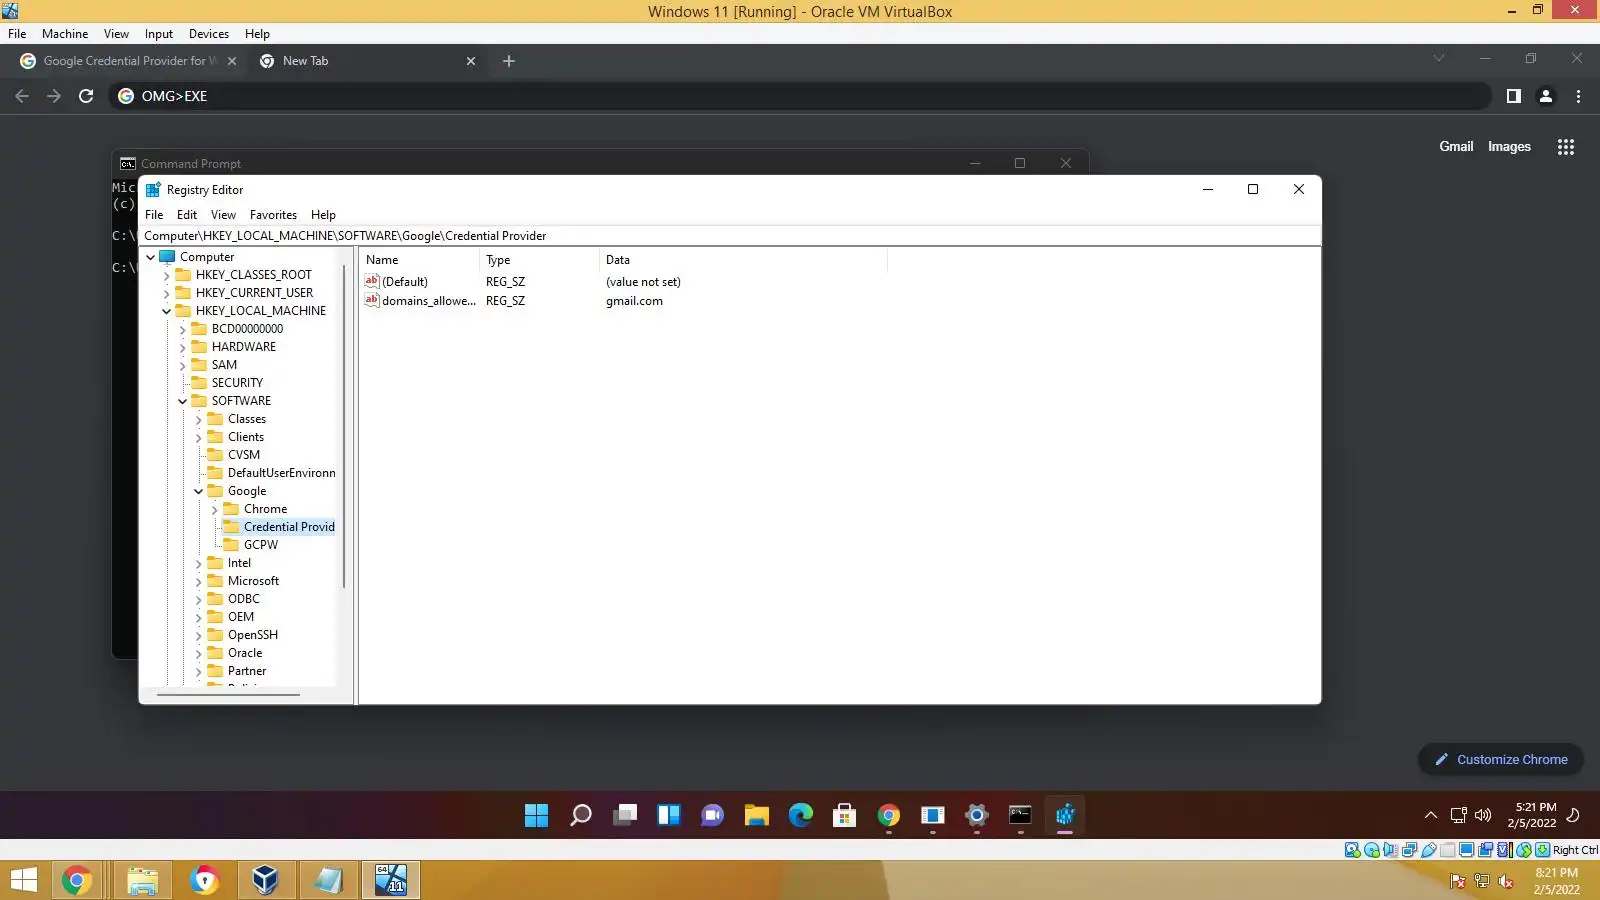Open the Images link
The width and height of the screenshot is (1600, 900).
1509,147
